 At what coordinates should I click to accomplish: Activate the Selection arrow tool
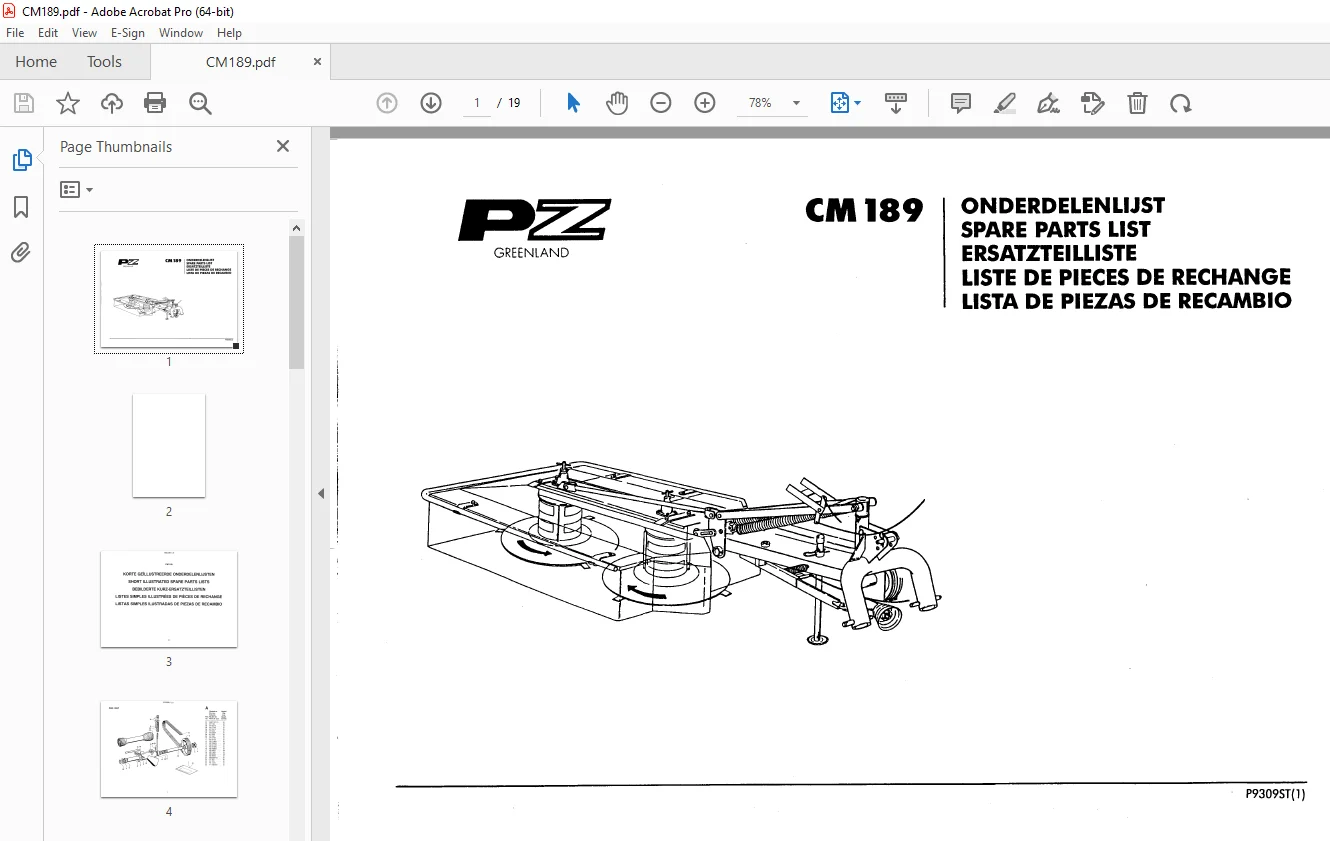point(573,103)
